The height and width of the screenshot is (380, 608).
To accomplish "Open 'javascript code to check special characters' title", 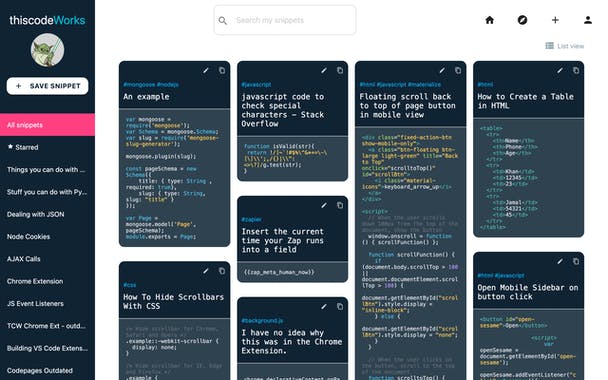I will pyautogui.click(x=283, y=110).
